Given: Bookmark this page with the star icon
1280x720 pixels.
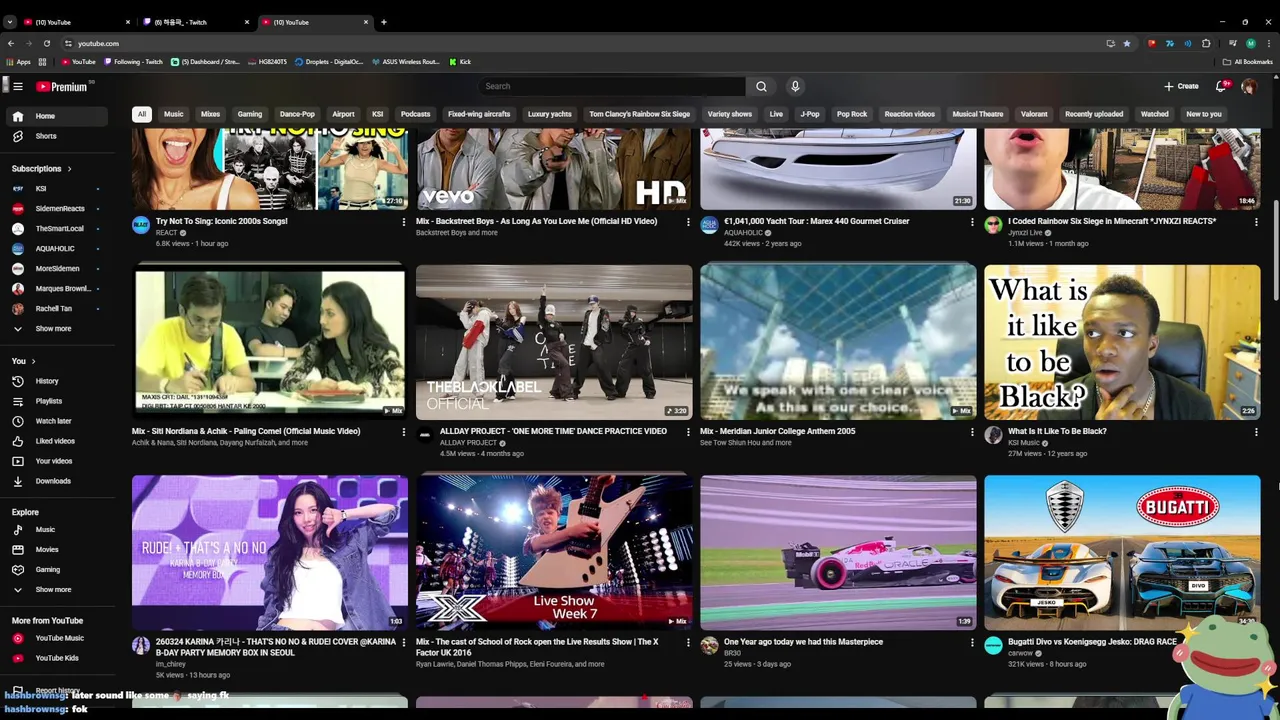Looking at the screenshot, I should pos(1127,43).
